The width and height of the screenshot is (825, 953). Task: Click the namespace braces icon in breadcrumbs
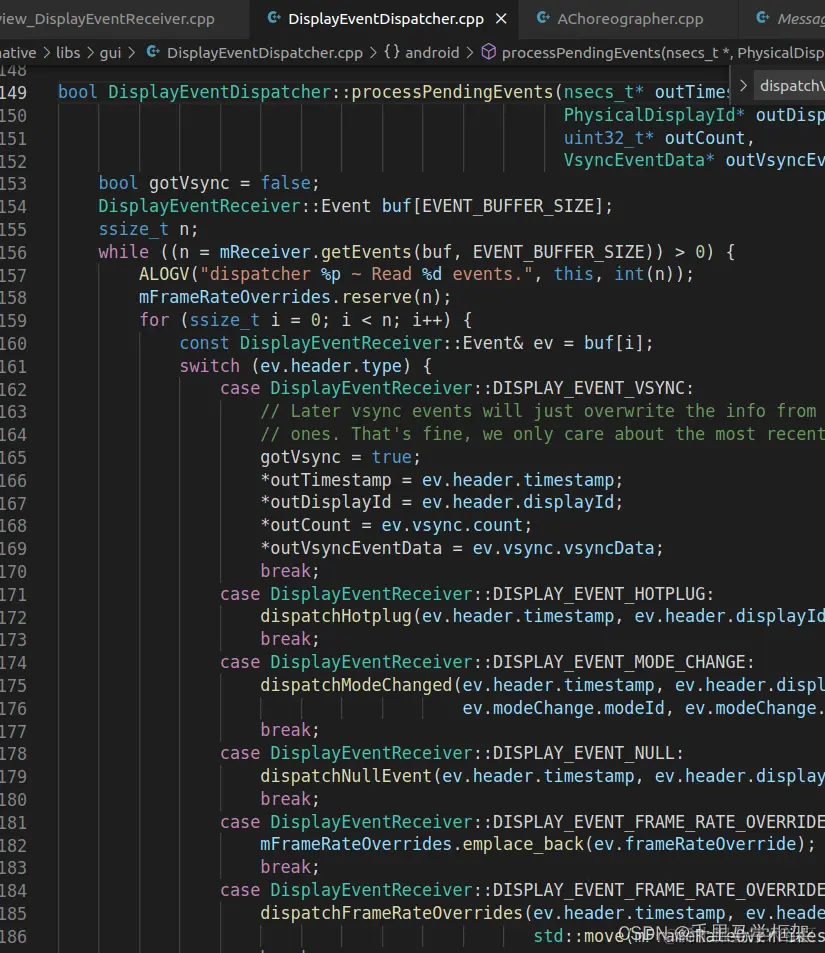point(392,52)
